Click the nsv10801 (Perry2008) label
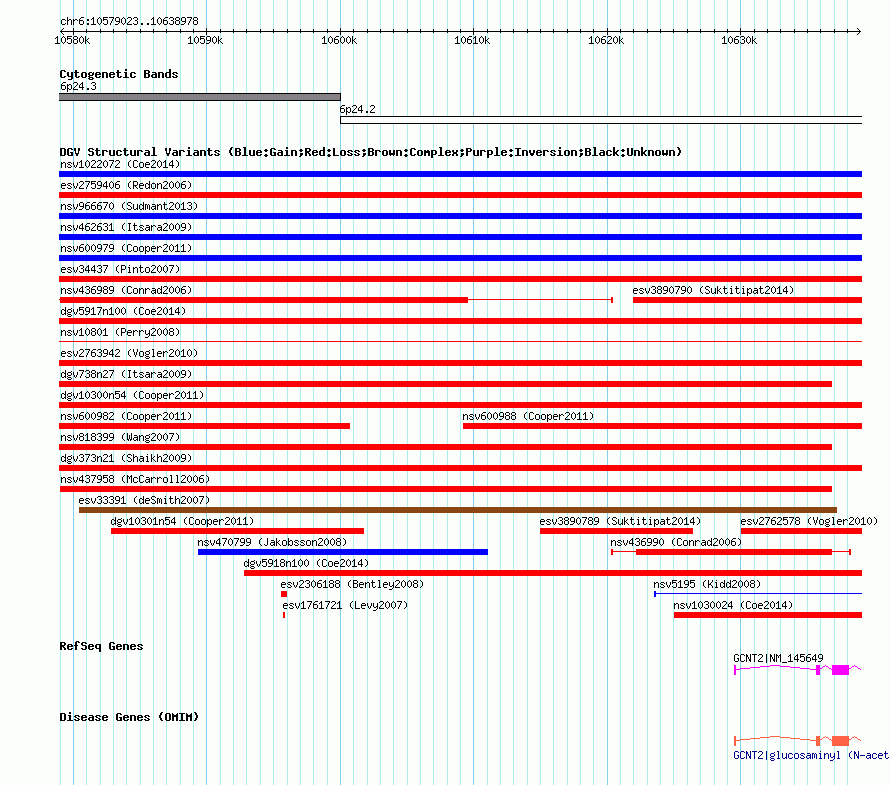The height and width of the screenshot is (785, 890). (x=120, y=332)
